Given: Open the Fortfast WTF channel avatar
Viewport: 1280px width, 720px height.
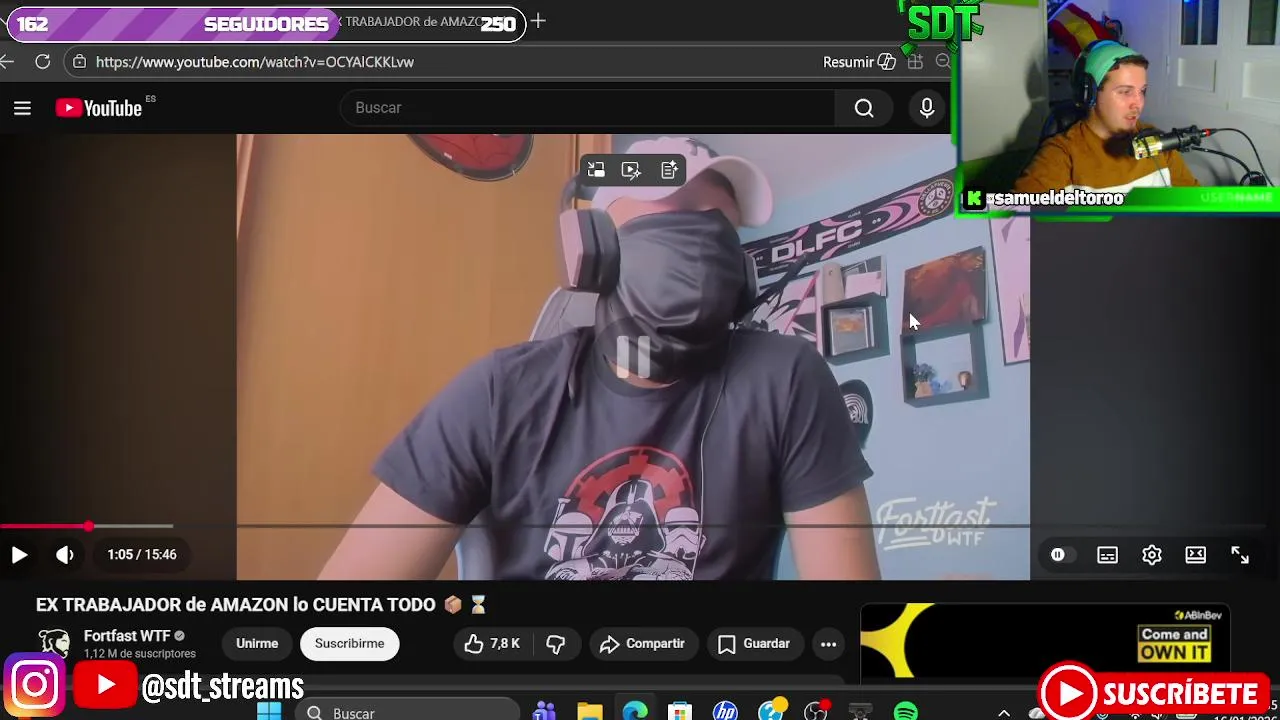Looking at the screenshot, I should coord(54,643).
